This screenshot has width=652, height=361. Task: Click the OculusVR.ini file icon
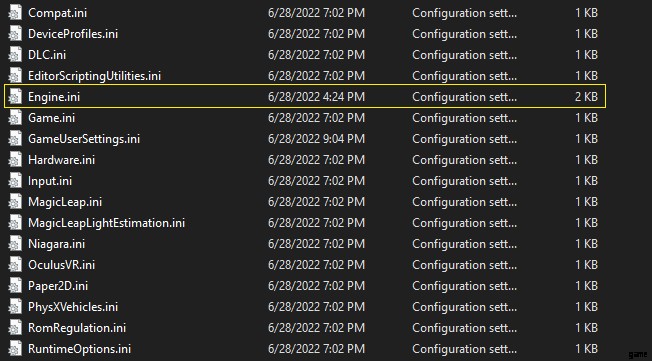tap(15, 265)
